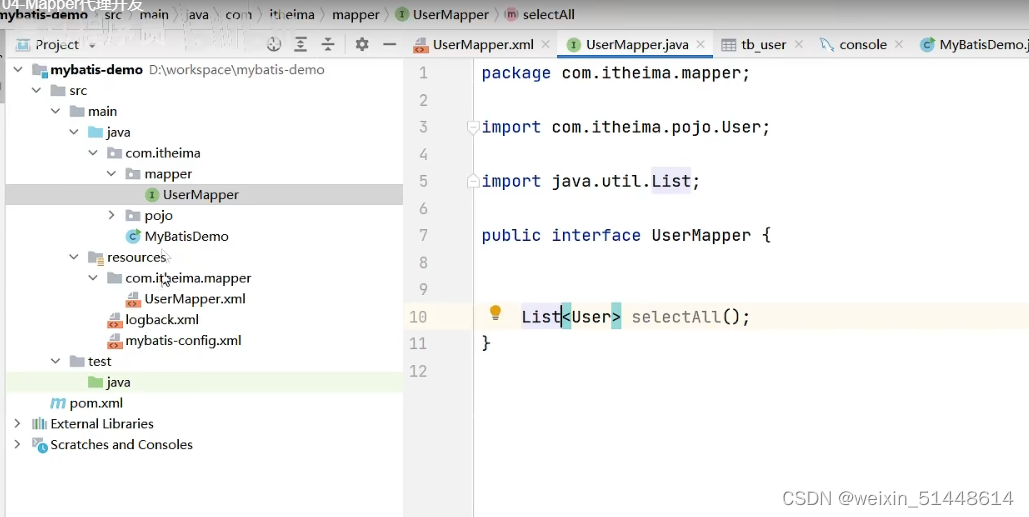This screenshot has width=1029, height=517.
Task: Click UserMapper interface name on line 7
Action: 701,236
